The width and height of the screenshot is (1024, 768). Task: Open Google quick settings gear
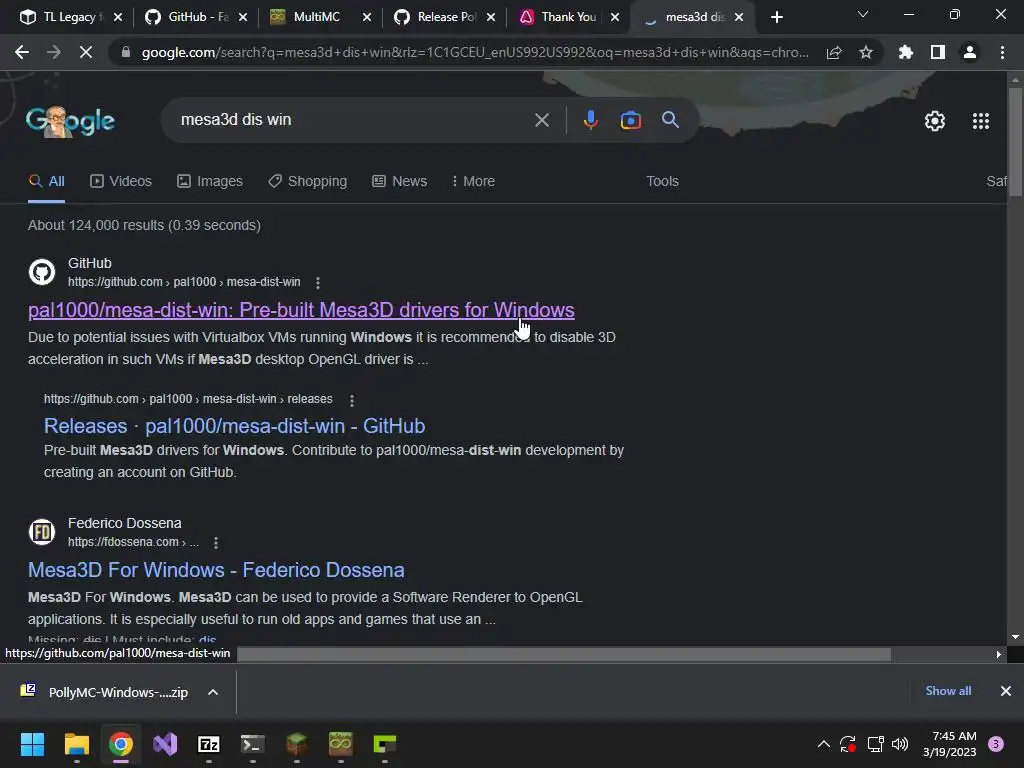(x=935, y=121)
